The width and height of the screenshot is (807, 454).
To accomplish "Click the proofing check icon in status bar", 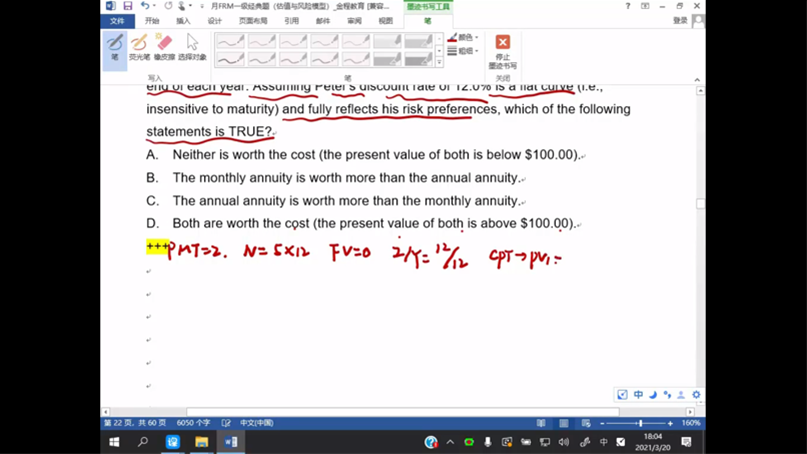I will pos(226,423).
